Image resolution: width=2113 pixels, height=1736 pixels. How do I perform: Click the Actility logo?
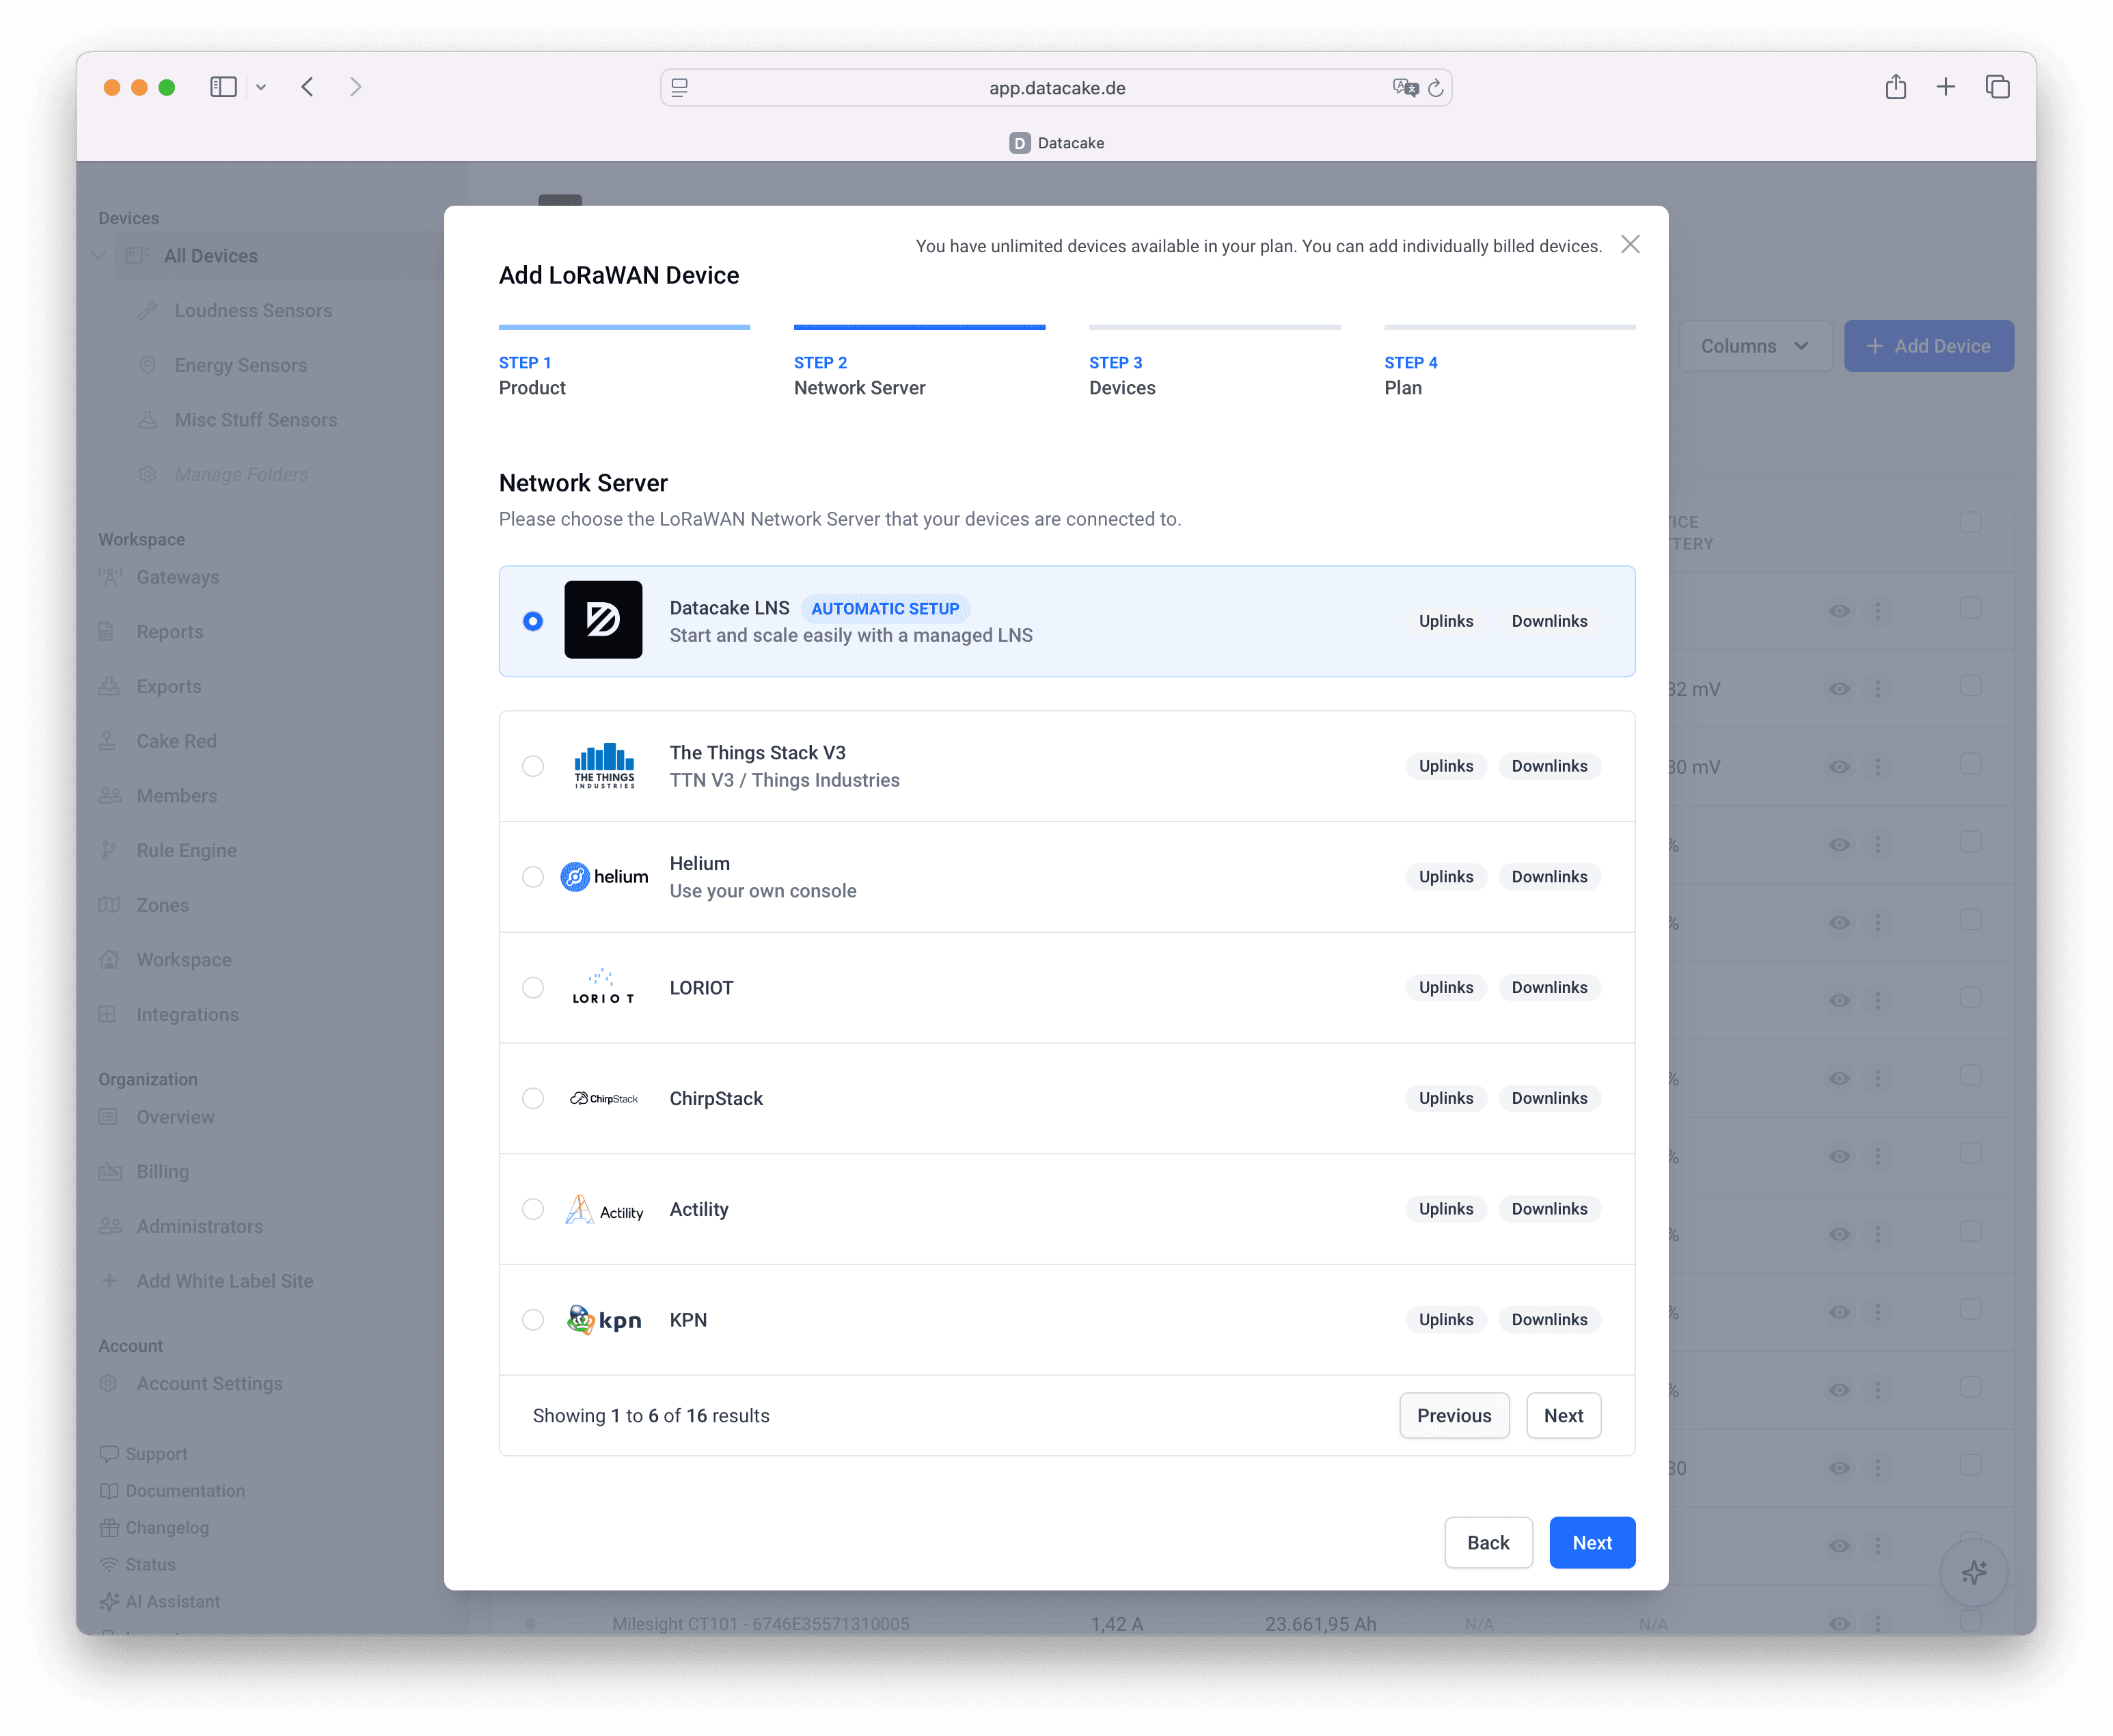click(604, 1209)
